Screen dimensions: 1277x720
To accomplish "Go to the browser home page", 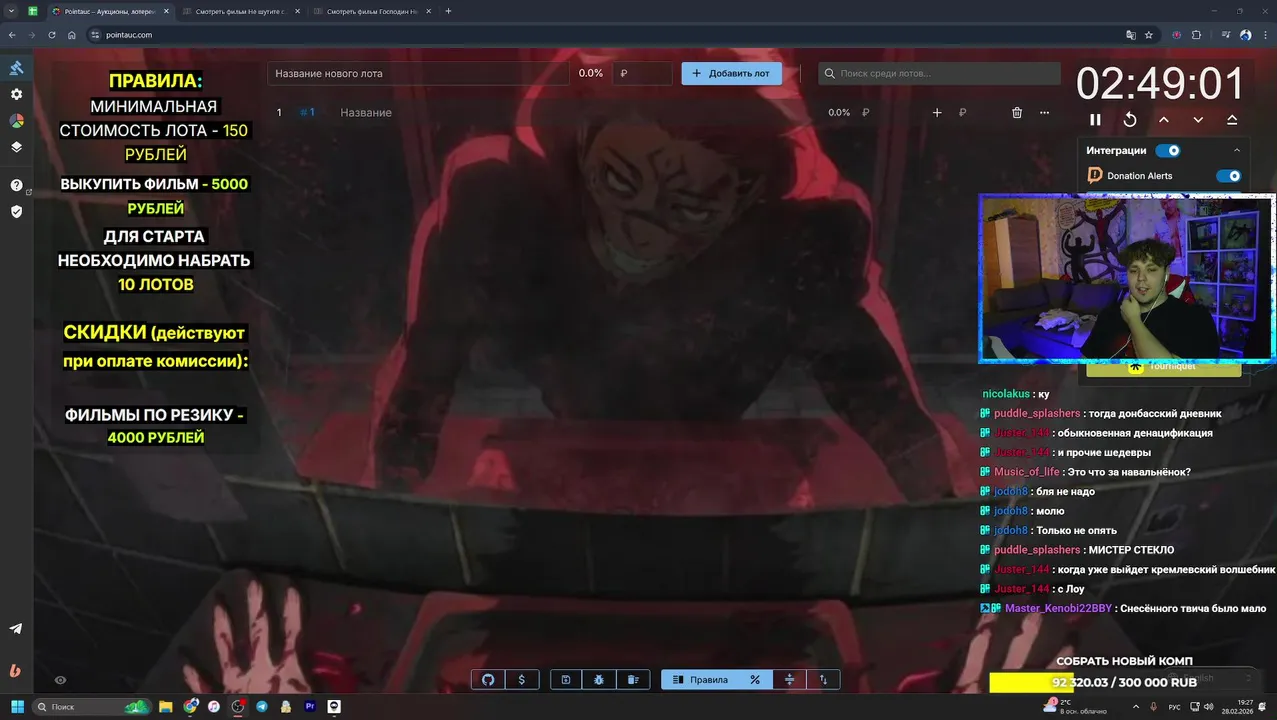I will tap(72, 35).
